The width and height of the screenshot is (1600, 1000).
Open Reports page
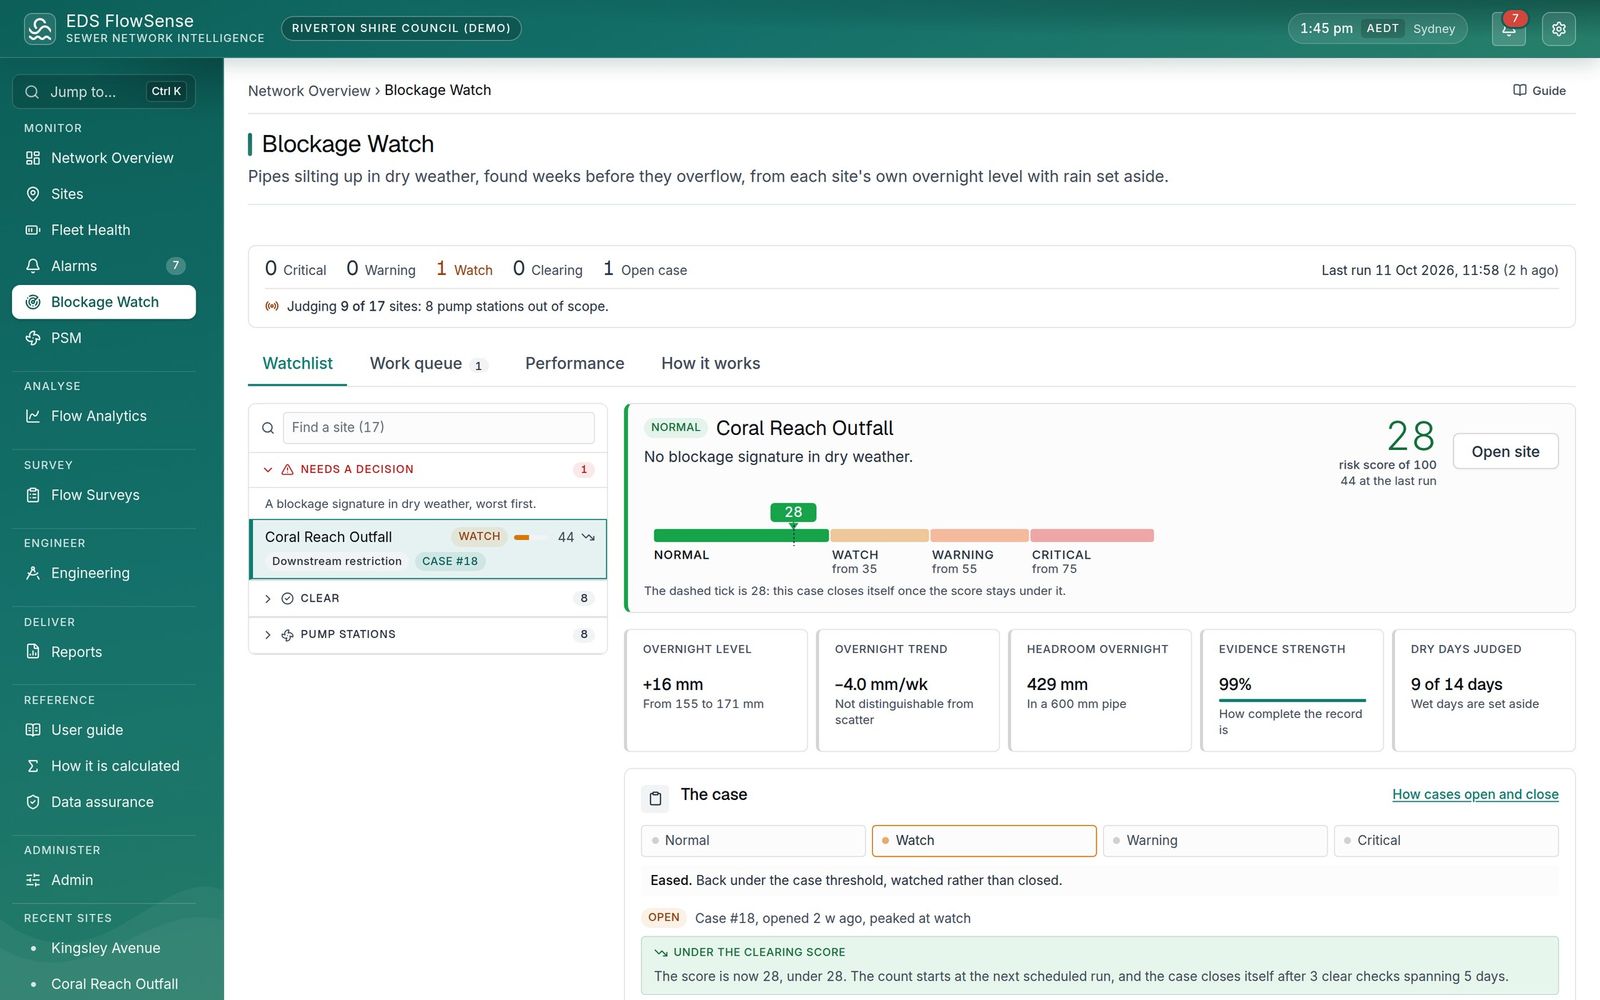tap(104, 652)
